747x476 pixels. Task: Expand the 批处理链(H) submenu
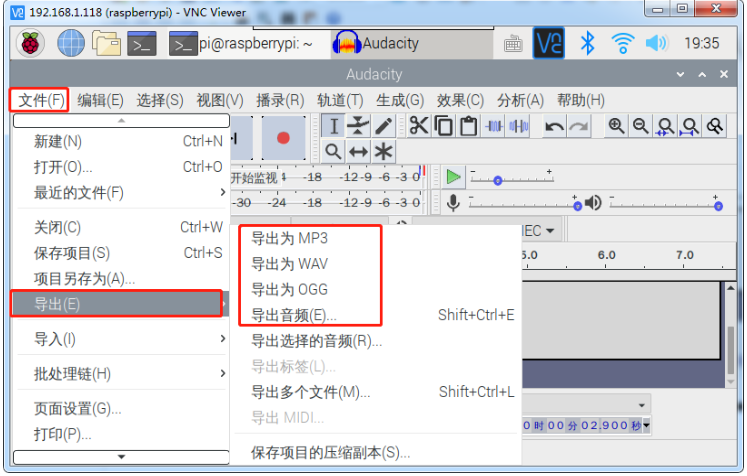pyautogui.click(x=120, y=374)
